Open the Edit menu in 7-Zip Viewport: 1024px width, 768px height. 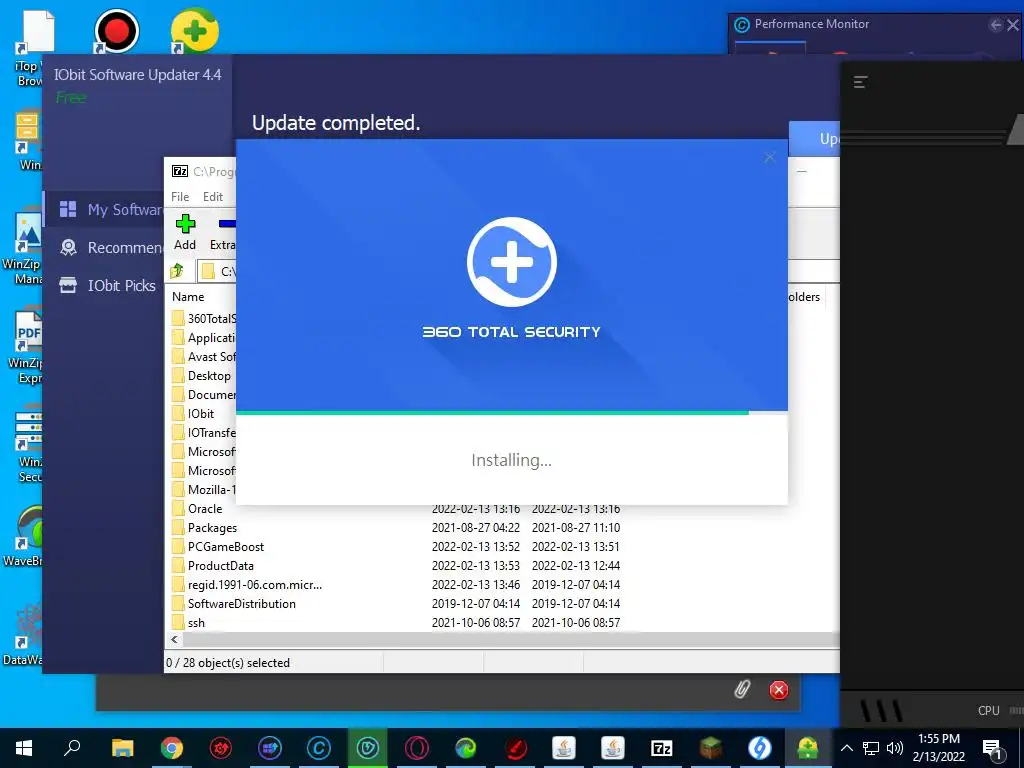212,197
